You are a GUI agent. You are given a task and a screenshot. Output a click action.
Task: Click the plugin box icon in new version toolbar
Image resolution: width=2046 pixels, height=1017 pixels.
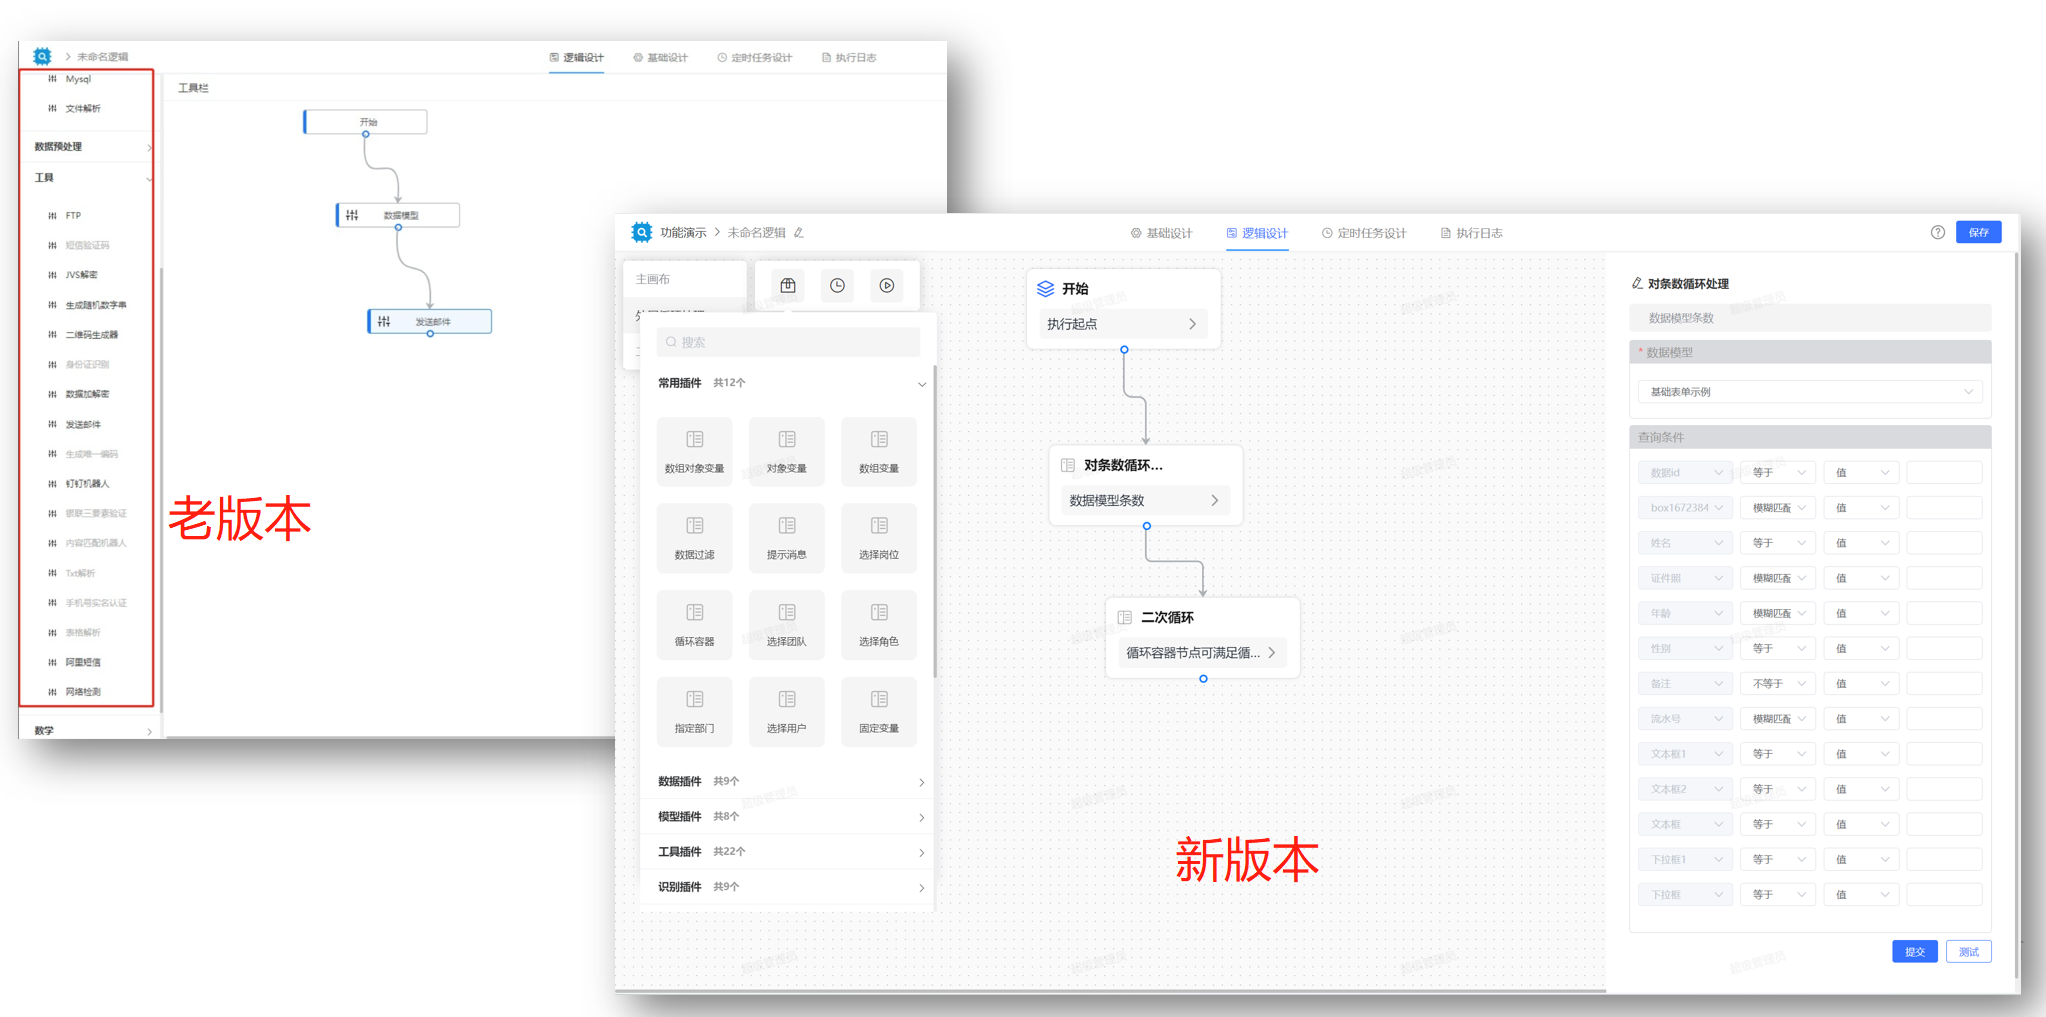pos(788,285)
